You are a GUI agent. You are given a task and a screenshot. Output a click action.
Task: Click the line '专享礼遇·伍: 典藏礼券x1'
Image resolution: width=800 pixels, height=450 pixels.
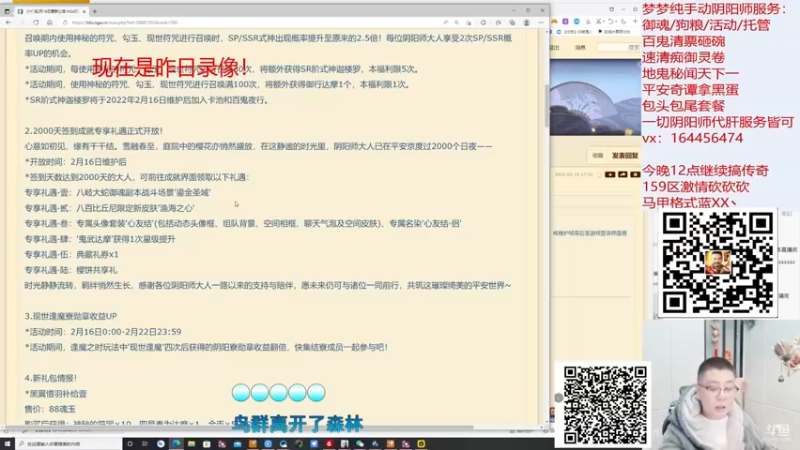pos(71,254)
